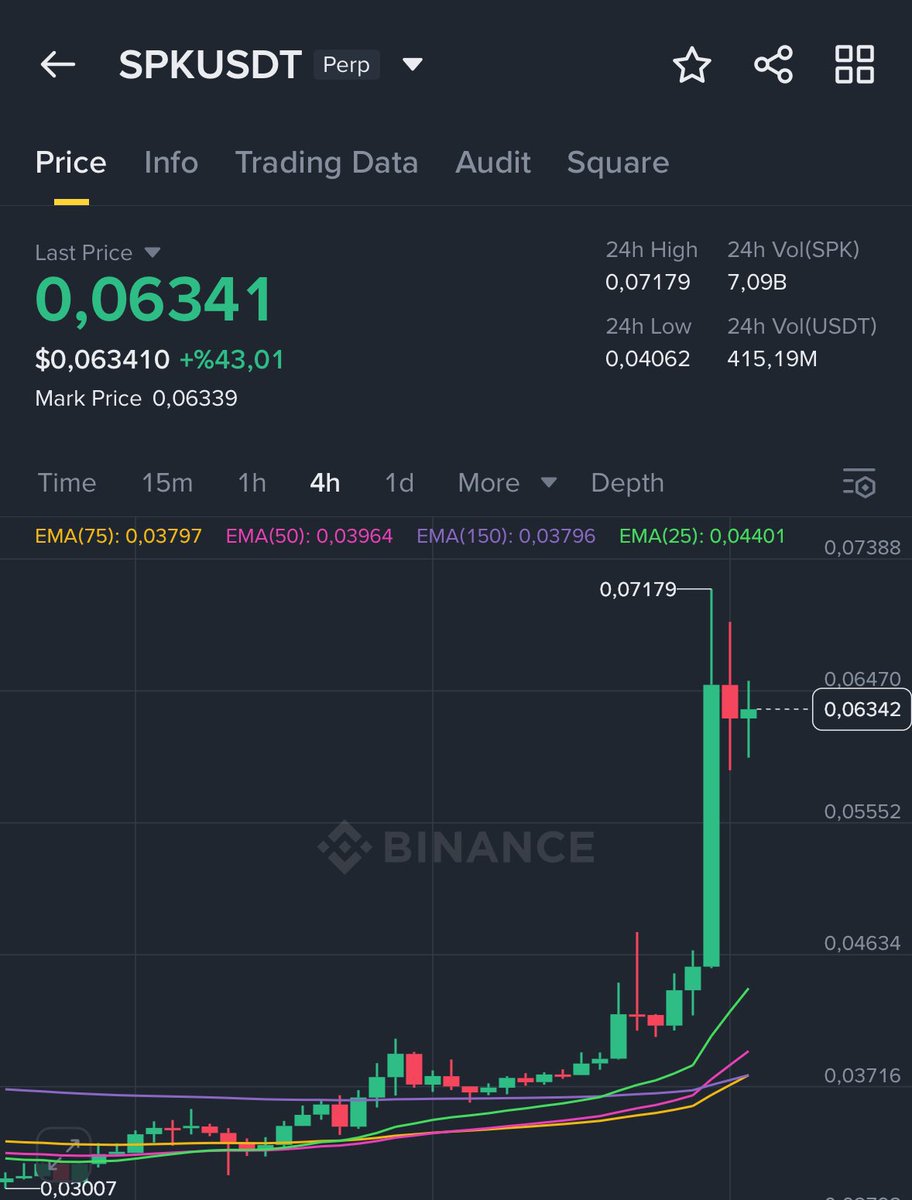Expand the Last Price dropdown
Screen dimensions: 912x1200
pyautogui.click(x=152, y=253)
